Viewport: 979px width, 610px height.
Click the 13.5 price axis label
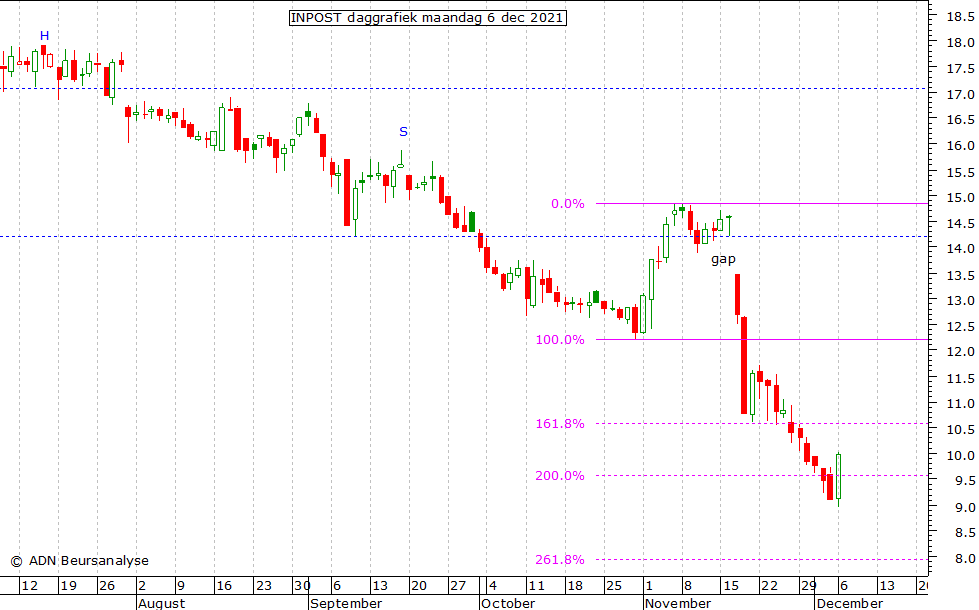click(960, 275)
